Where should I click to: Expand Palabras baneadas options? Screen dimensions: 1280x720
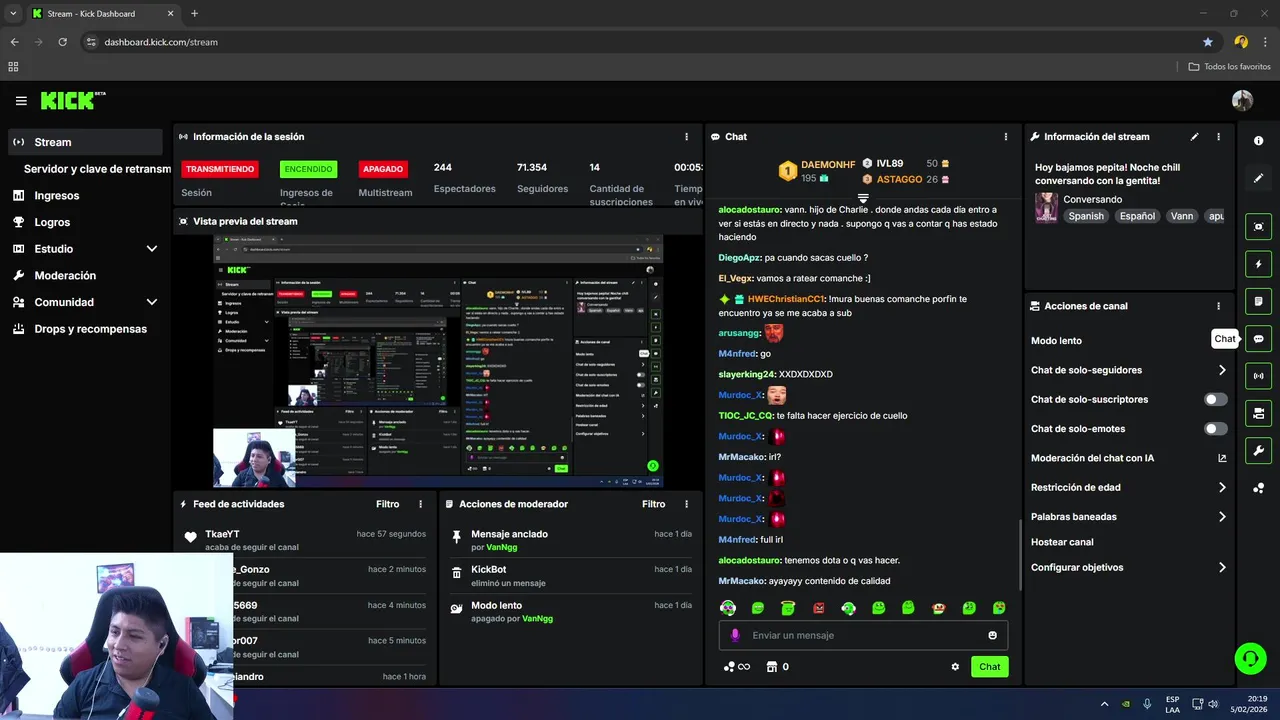[1222, 517]
